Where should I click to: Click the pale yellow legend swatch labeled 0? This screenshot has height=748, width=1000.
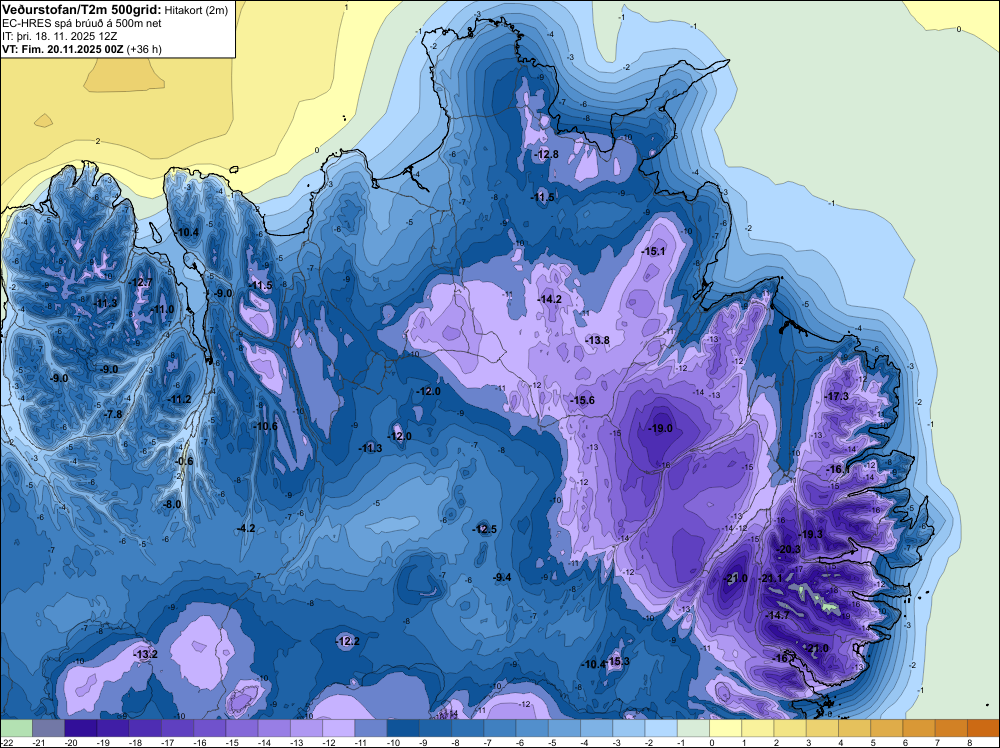(725, 728)
